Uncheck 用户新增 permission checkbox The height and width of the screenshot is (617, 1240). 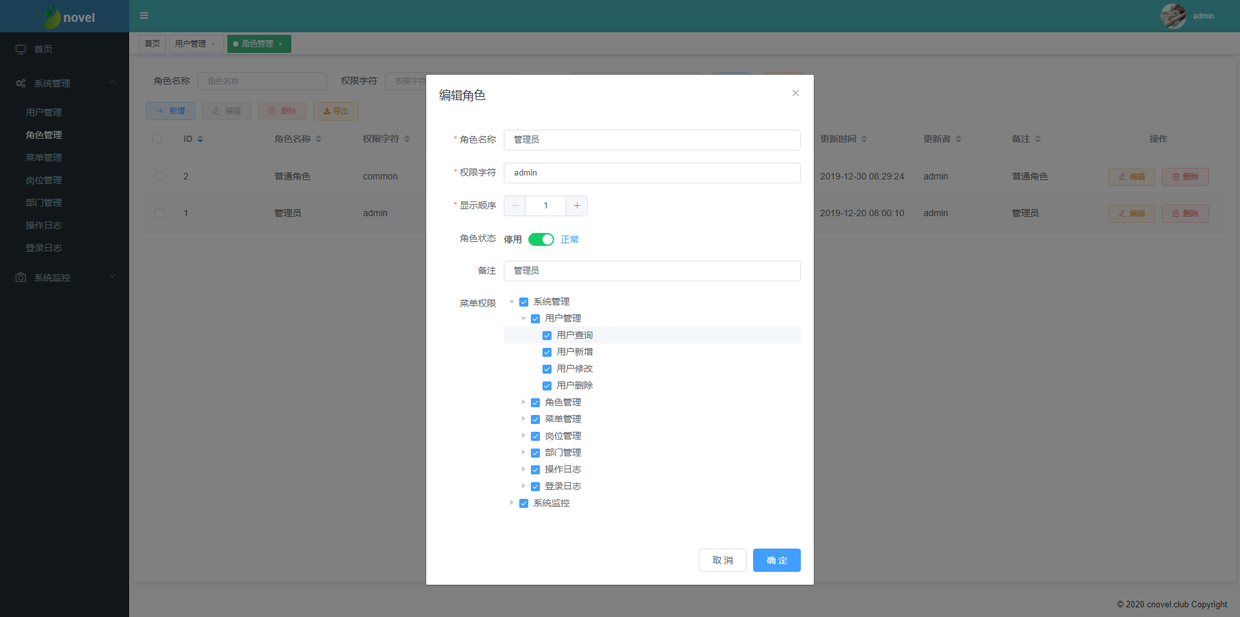coord(547,352)
